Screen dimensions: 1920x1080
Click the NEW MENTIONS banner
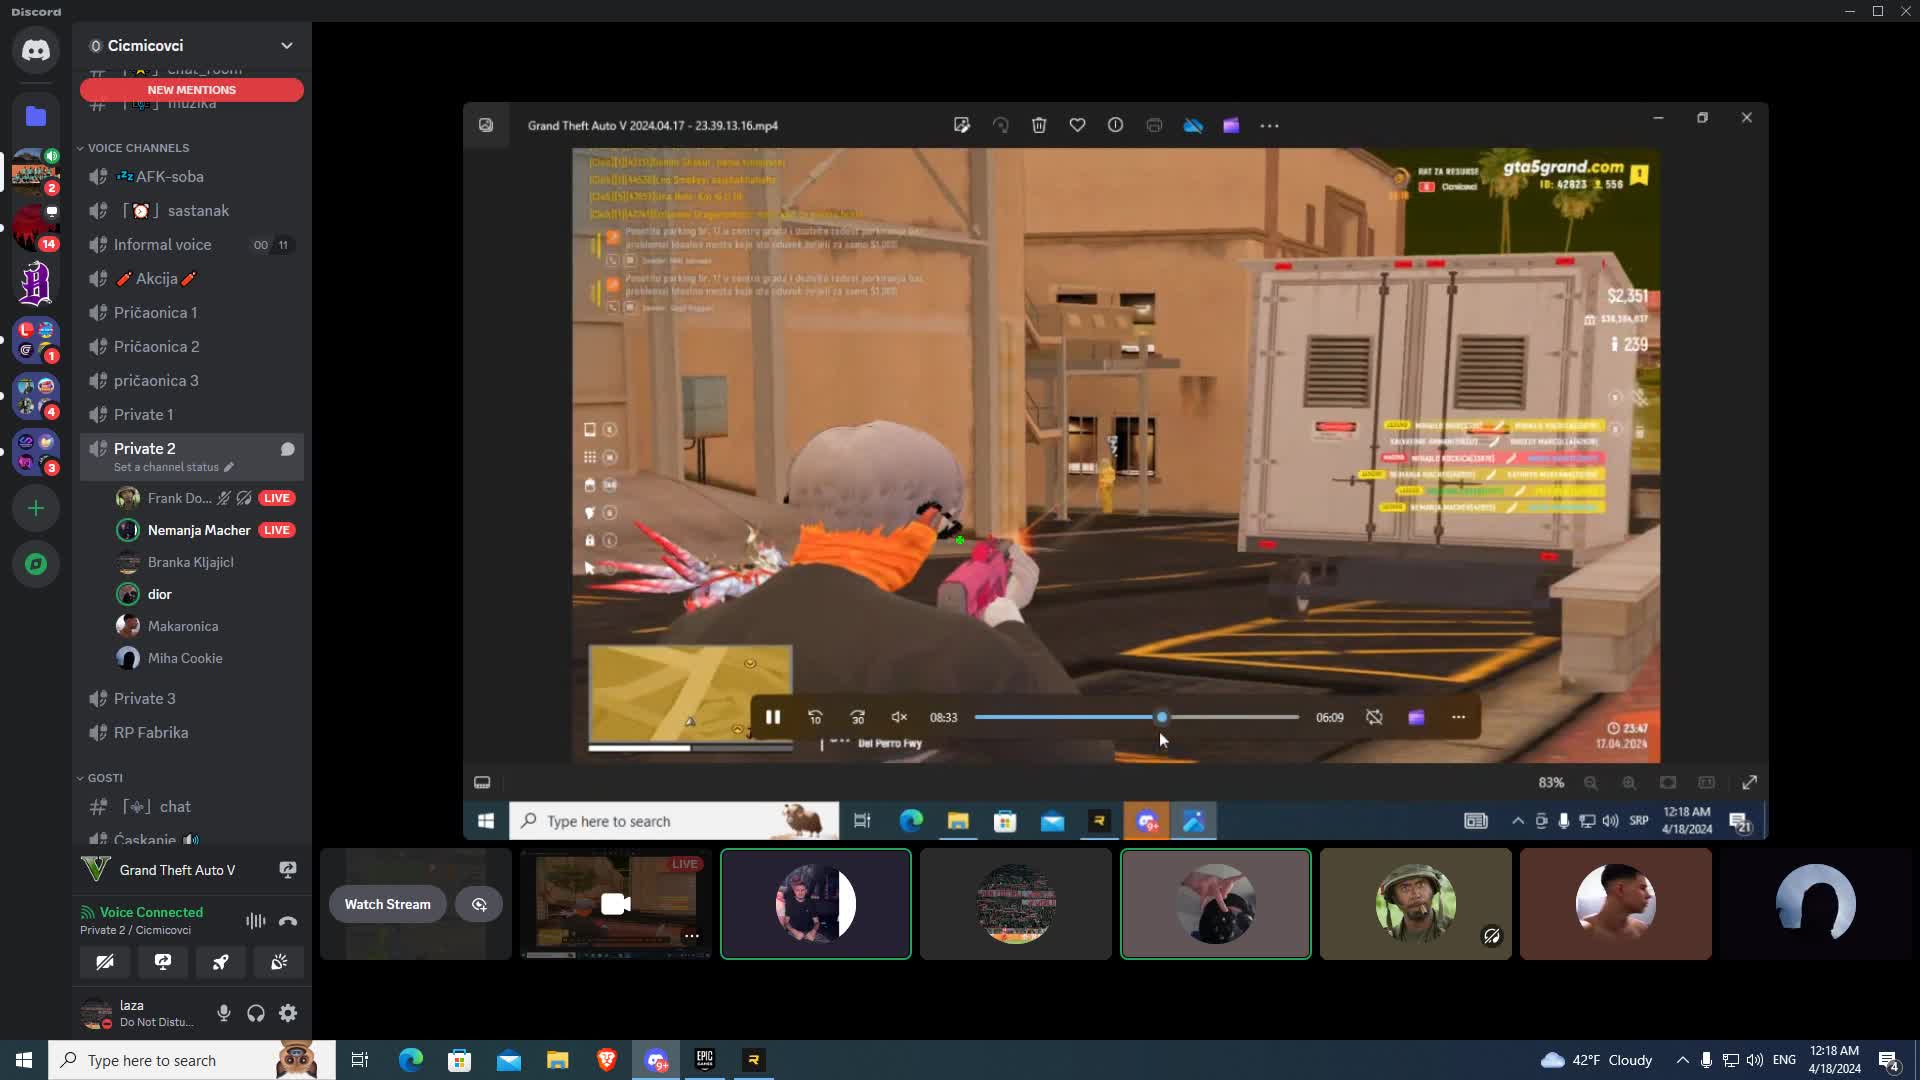(x=191, y=90)
